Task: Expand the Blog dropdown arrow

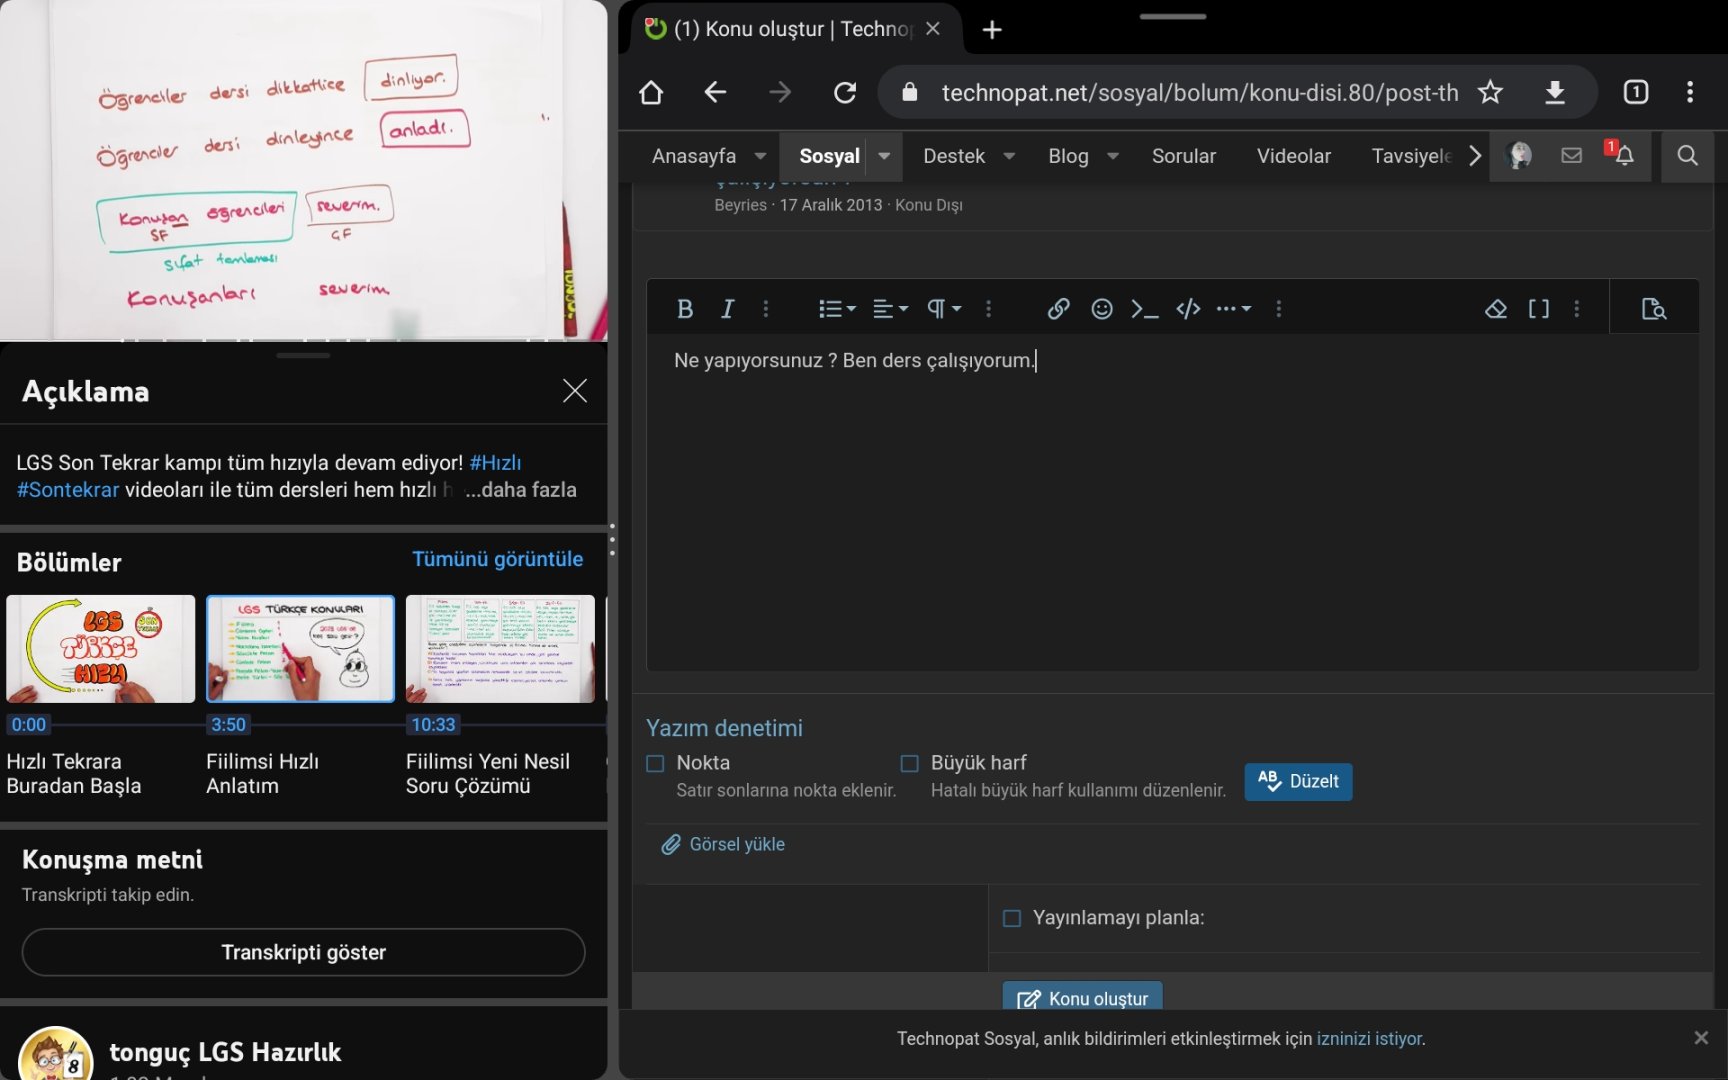Action: click(x=1113, y=156)
